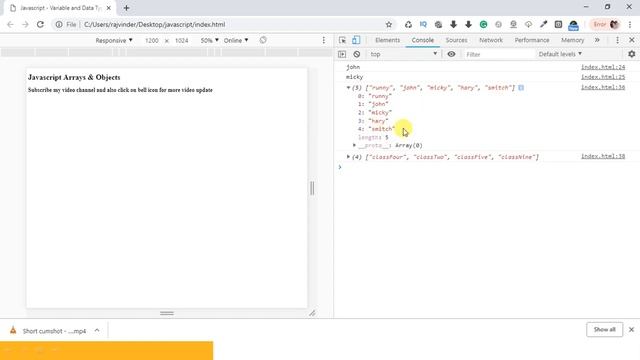Screen dimensions: 640x360
Task: Click the user profile avatar
Action: [x=614, y=24]
